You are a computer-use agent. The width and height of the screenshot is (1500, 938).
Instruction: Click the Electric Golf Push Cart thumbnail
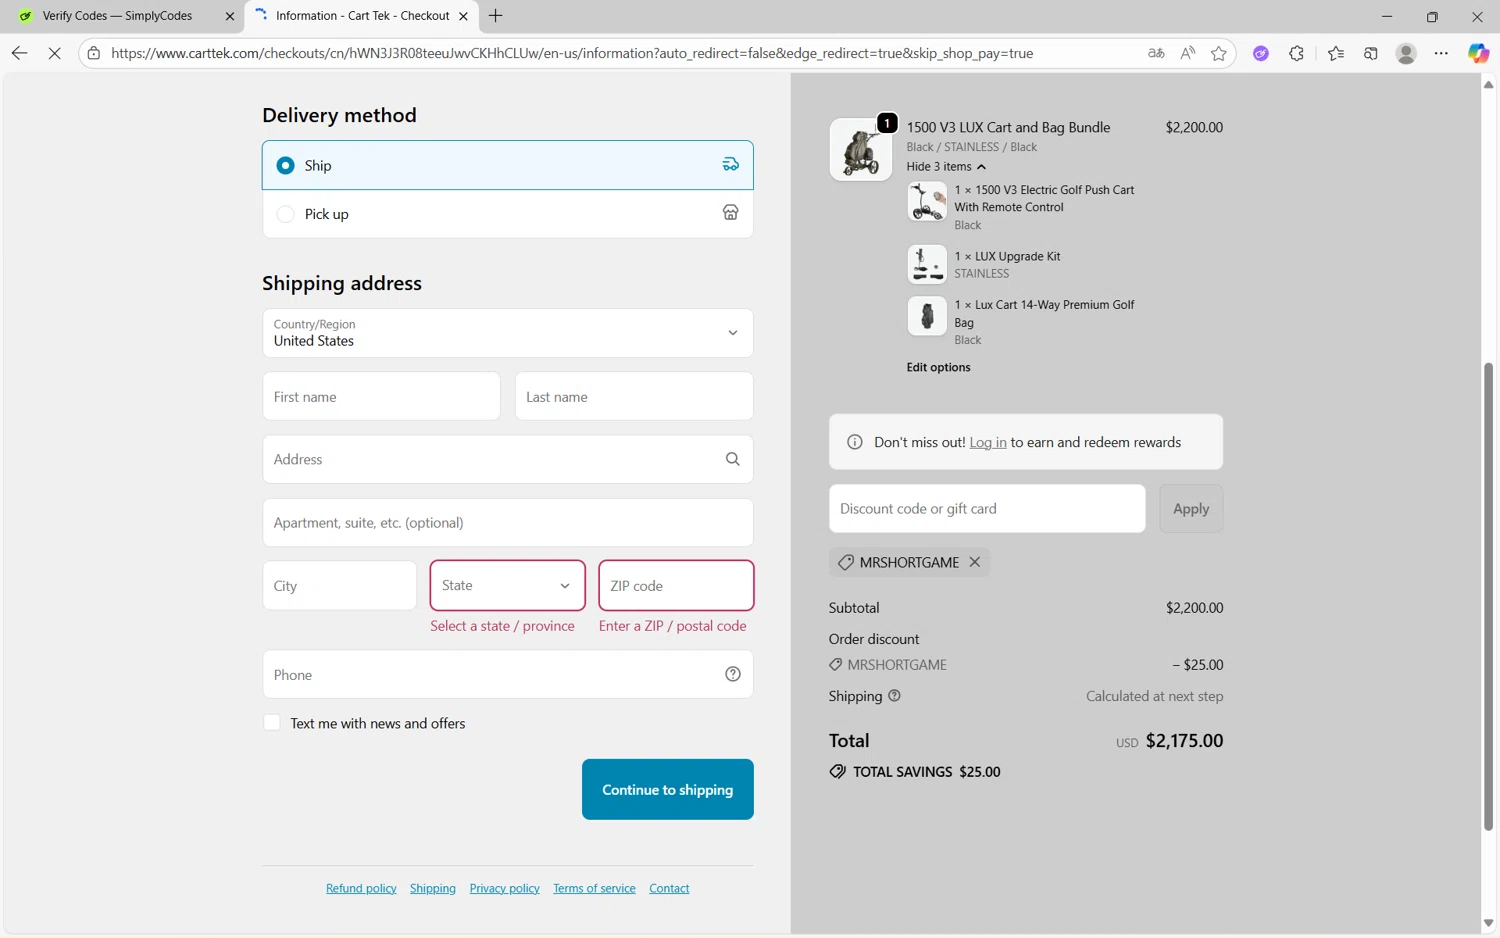[927, 201]
